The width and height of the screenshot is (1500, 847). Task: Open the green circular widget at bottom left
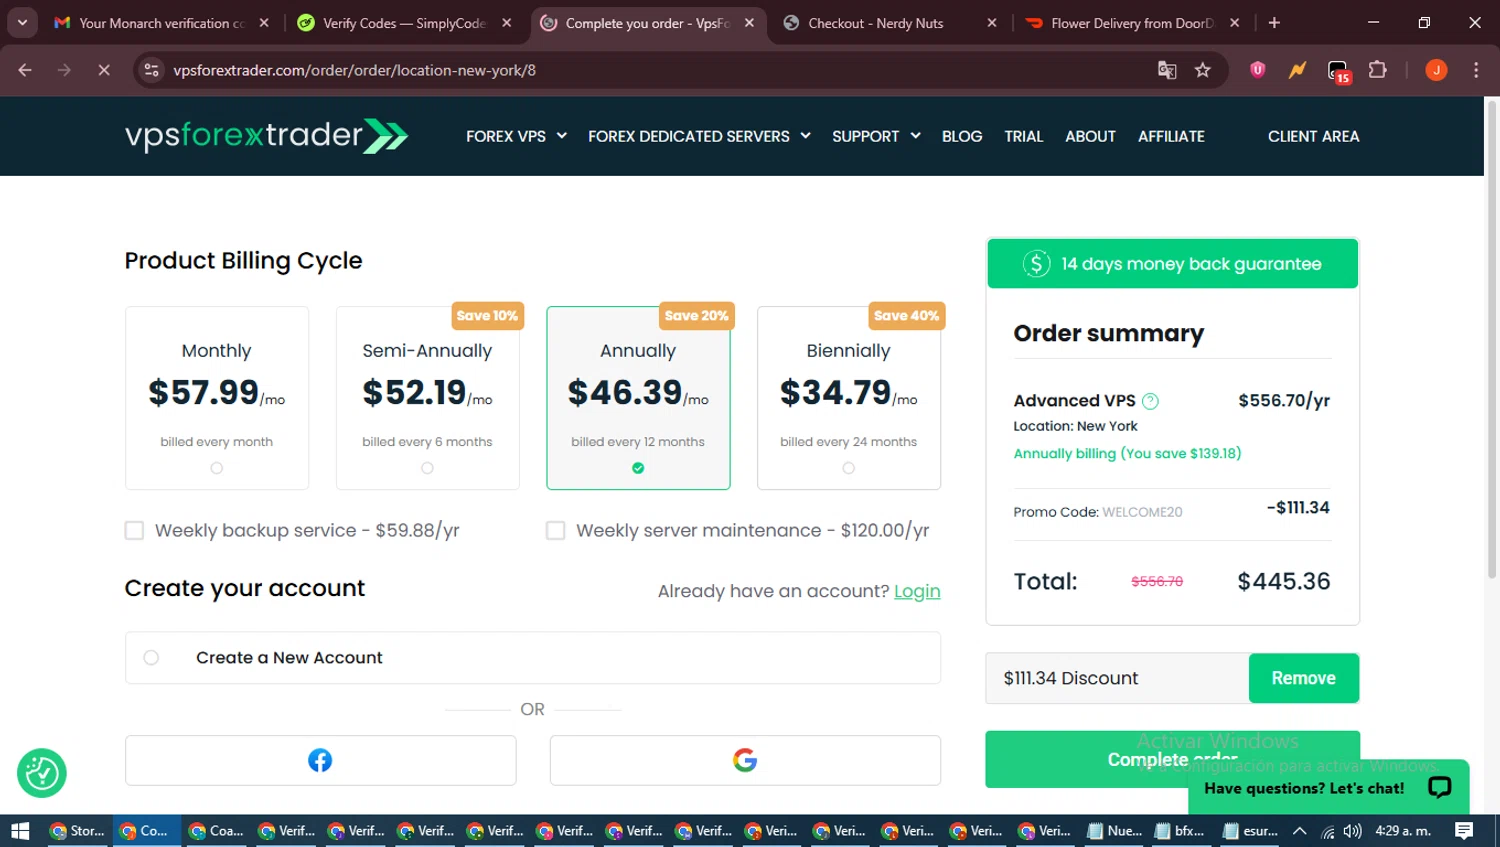click(42, 773)
